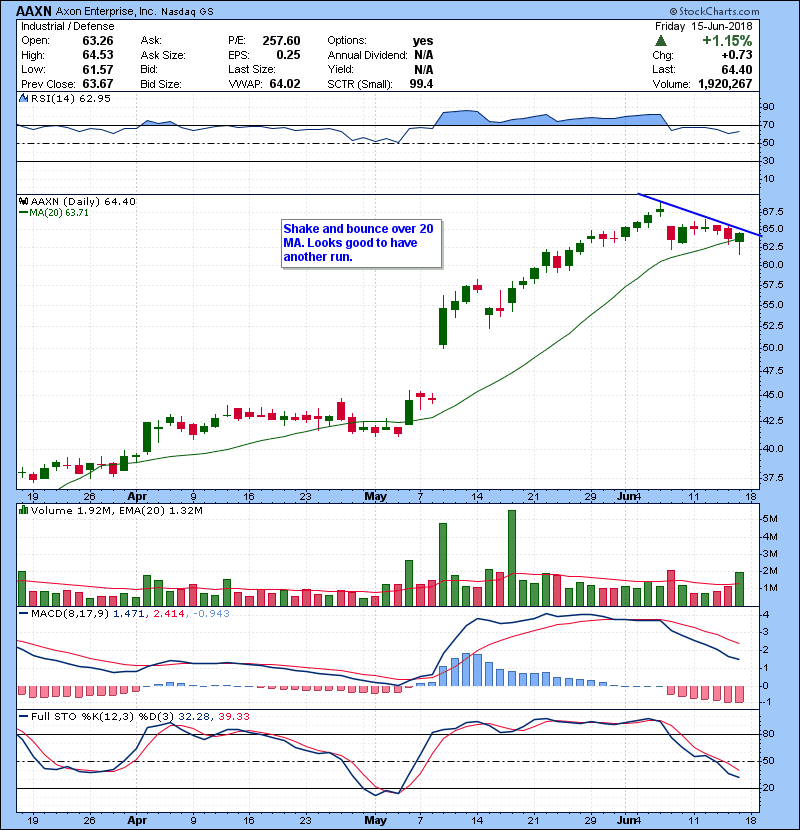
Task: Select the dark blue MACD legend line marker
Action: [x=23, y=614]
